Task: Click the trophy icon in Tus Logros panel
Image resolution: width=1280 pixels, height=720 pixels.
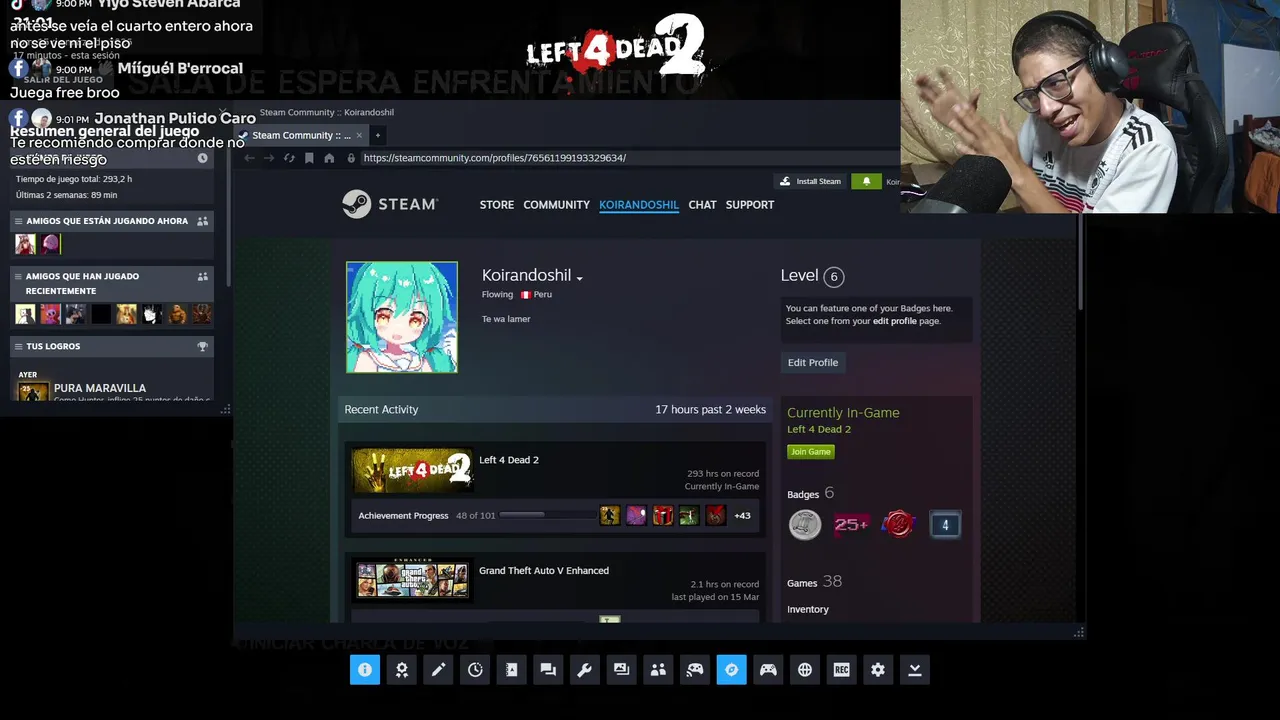Action: pos(202,346)
